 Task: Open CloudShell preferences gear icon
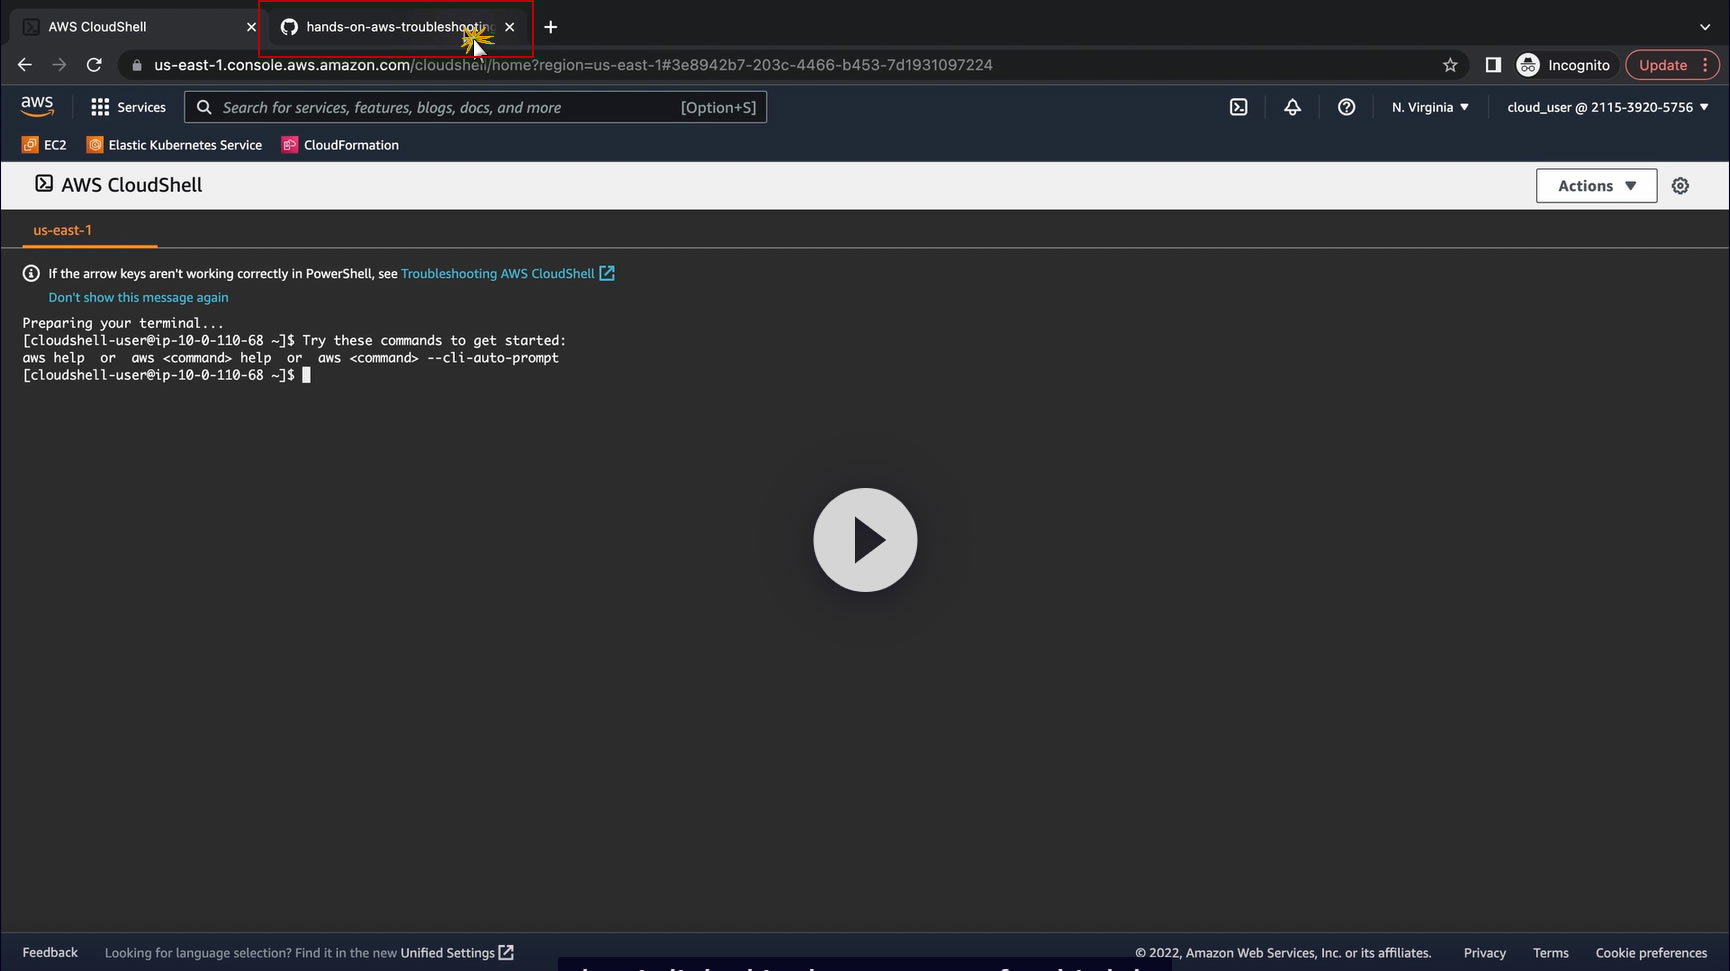tap(1680, 186)
